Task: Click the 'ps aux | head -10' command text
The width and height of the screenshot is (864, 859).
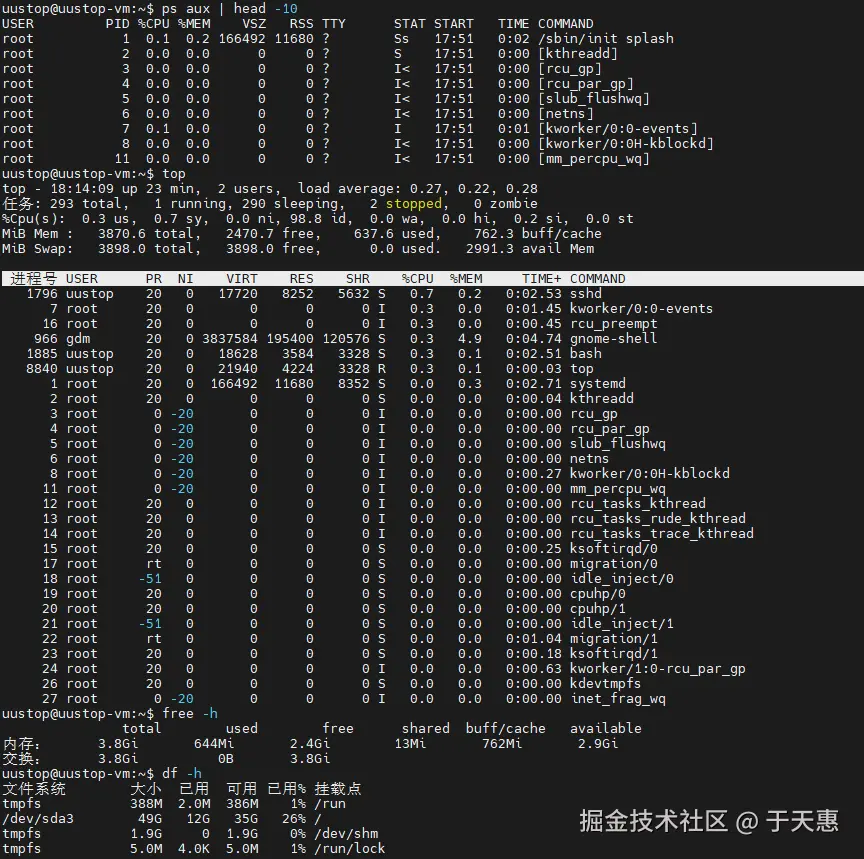Action: (229, 9)
